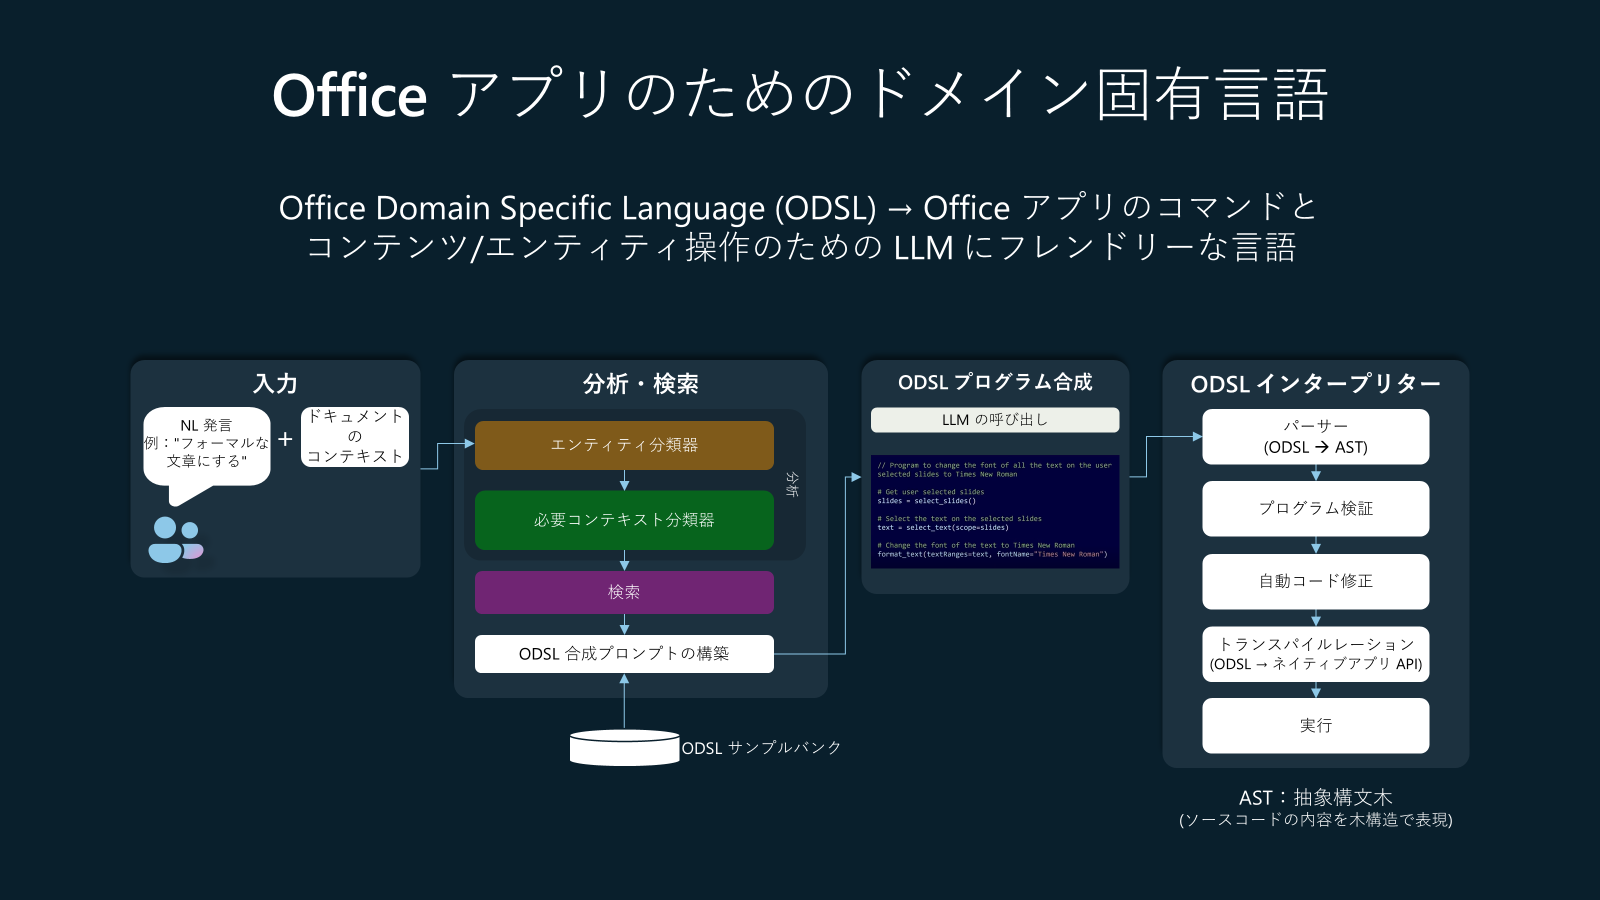Click the ODSL プログラム合成 panel heading
The image size is (1600, 900).
pos(995,382)
